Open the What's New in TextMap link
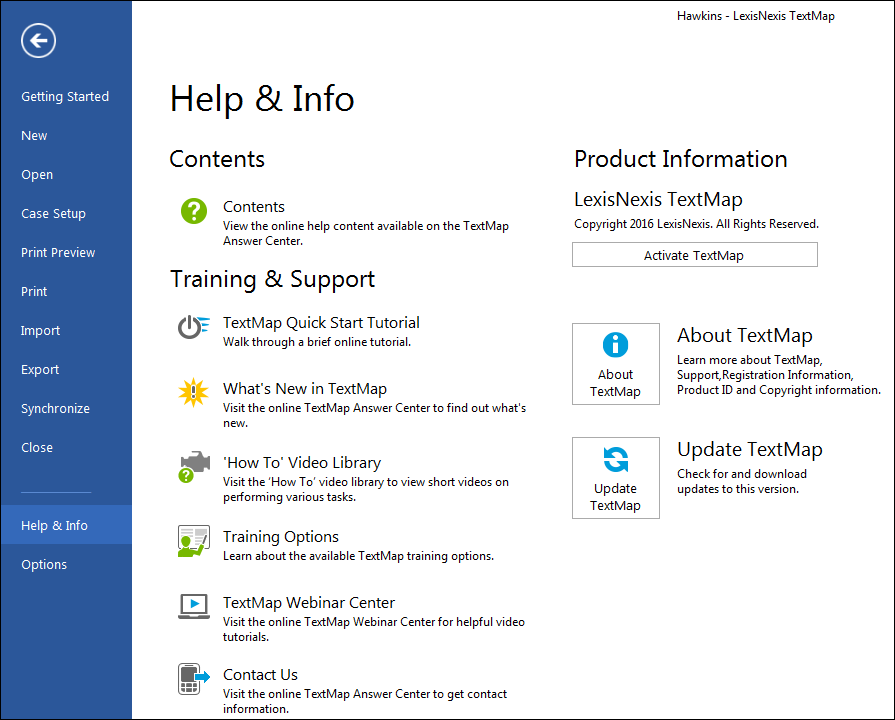 (305, 389)
